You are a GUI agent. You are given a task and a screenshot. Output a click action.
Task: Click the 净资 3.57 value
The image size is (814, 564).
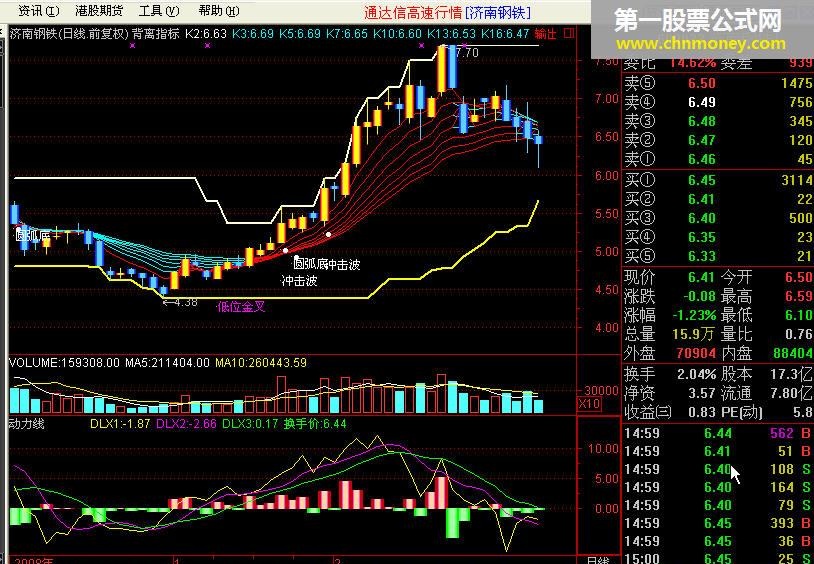click(x=702, y=393)
